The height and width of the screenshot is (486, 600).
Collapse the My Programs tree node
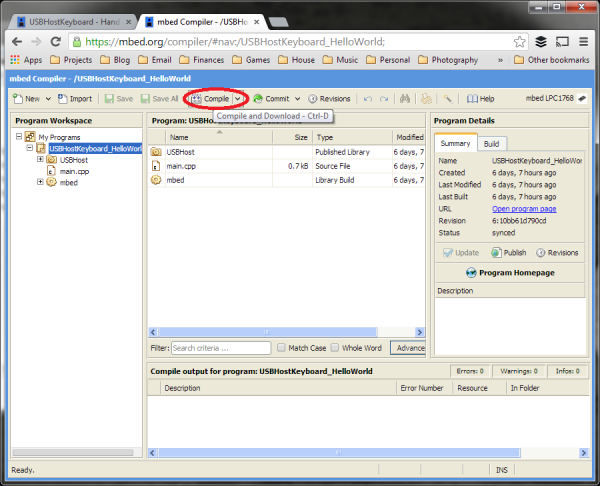[19, 136]
